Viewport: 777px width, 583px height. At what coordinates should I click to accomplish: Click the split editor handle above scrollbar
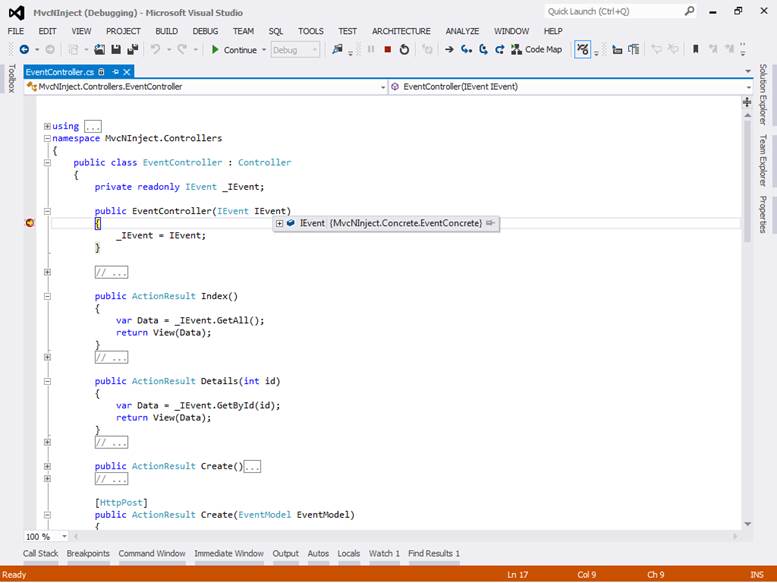tap(747, 102)
